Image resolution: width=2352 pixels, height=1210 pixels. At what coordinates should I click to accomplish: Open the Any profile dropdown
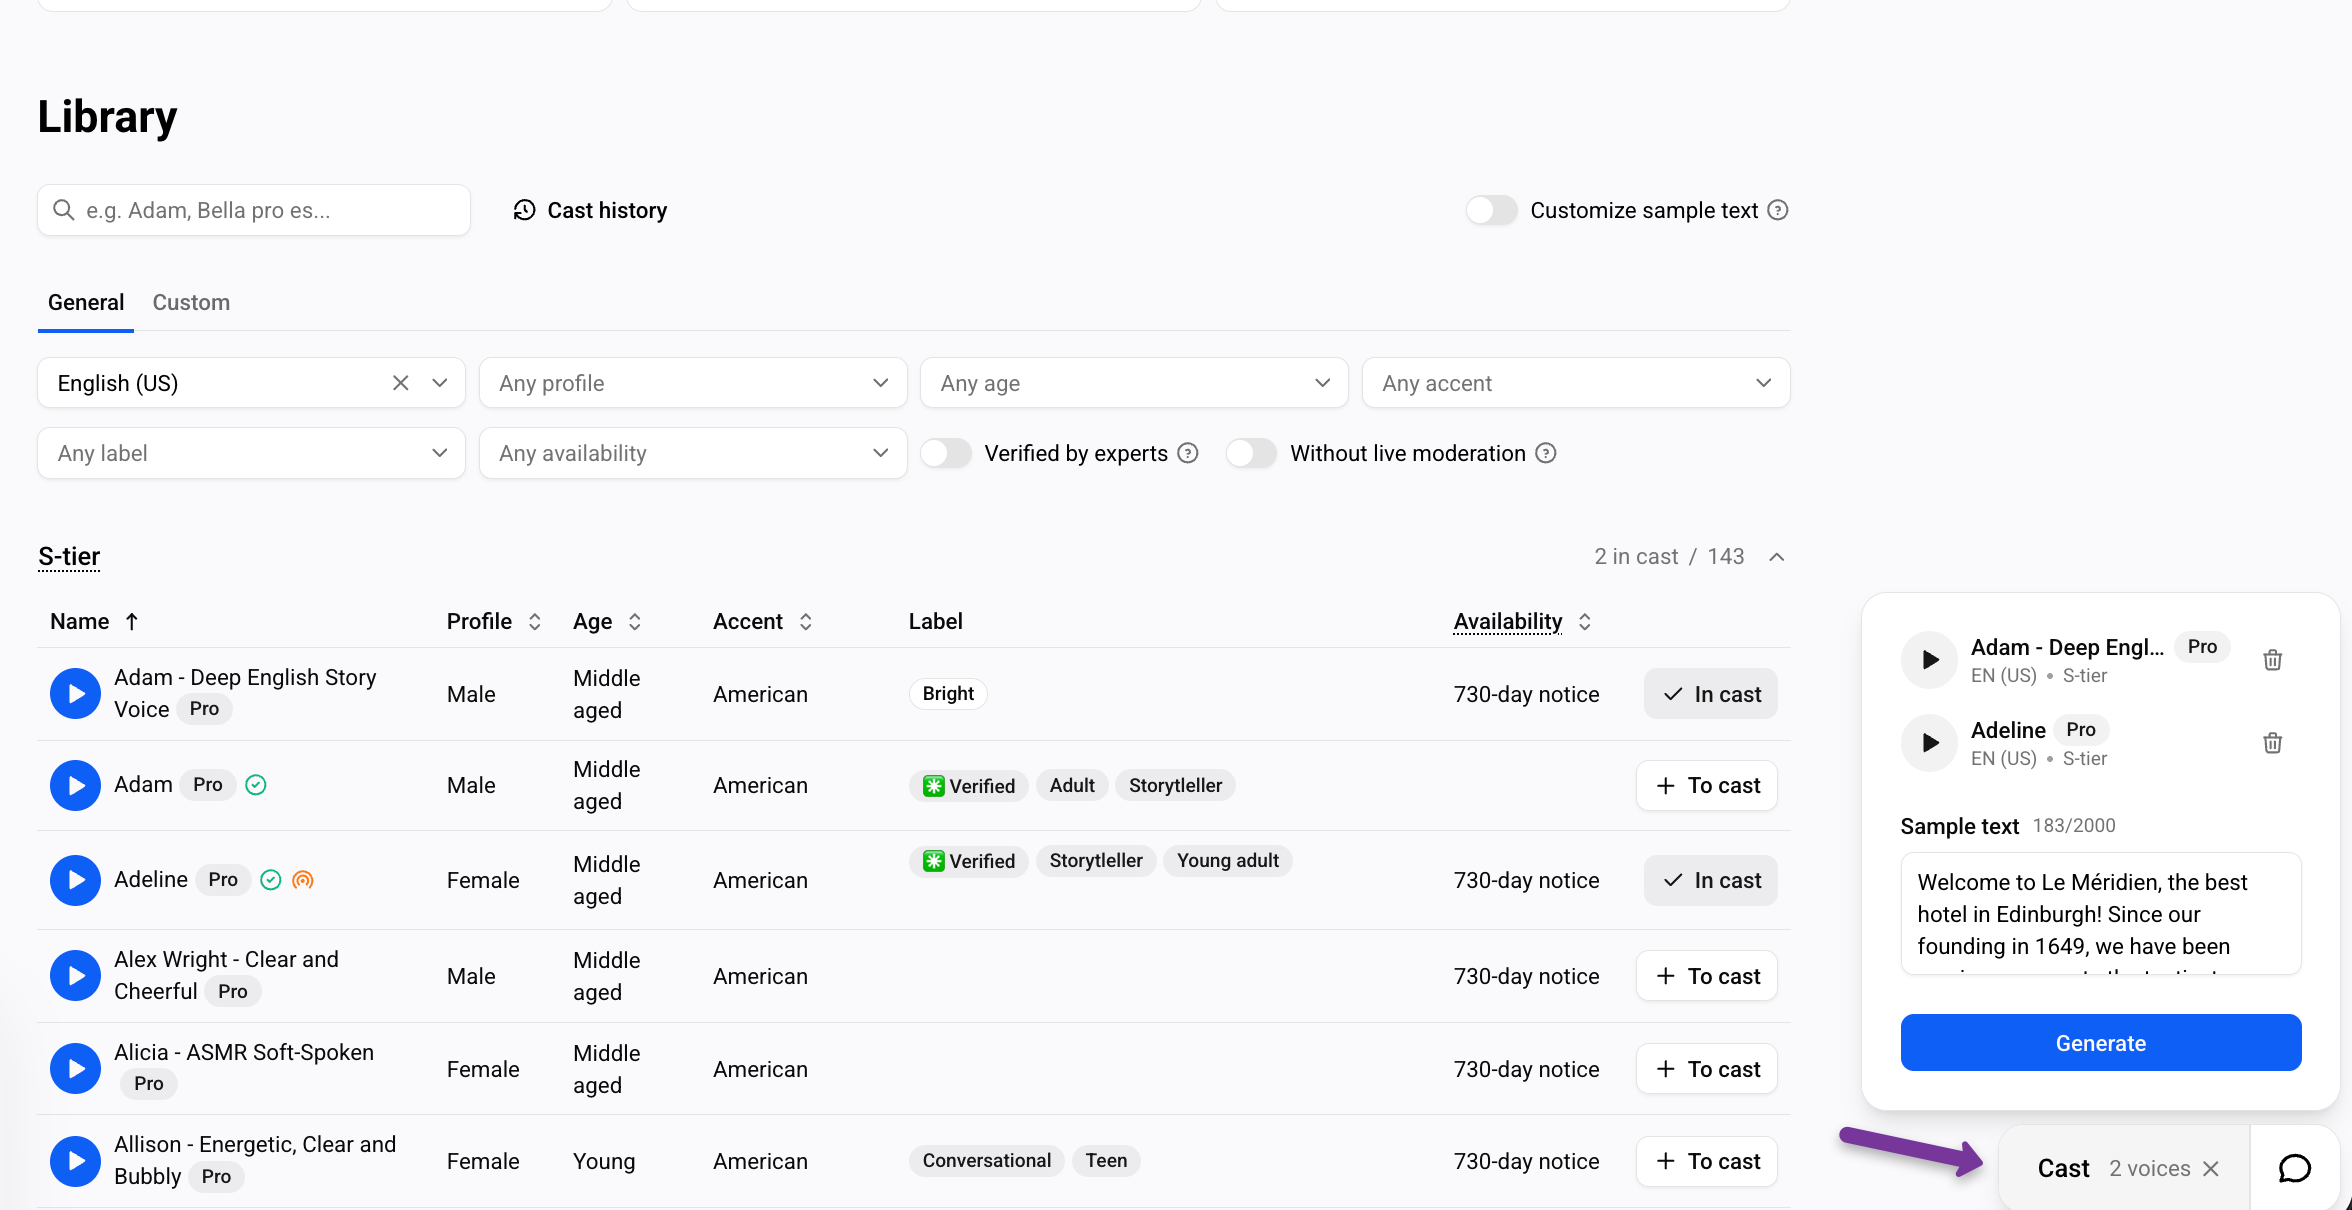coord(693,383)
